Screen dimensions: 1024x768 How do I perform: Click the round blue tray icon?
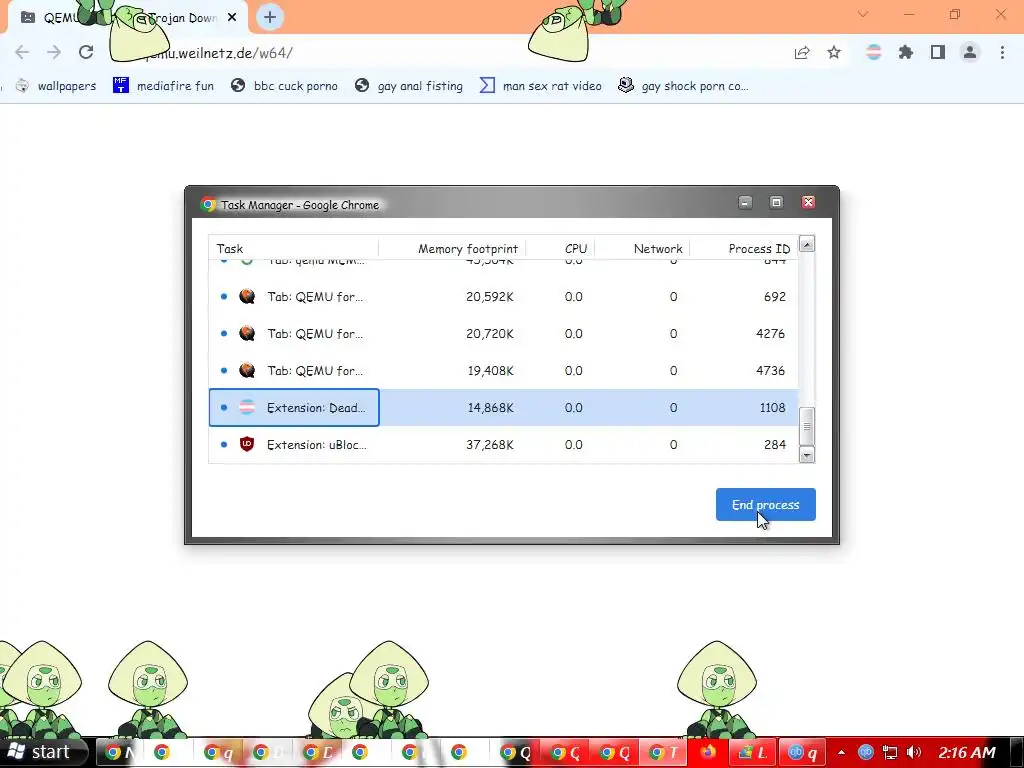(866, 752)
